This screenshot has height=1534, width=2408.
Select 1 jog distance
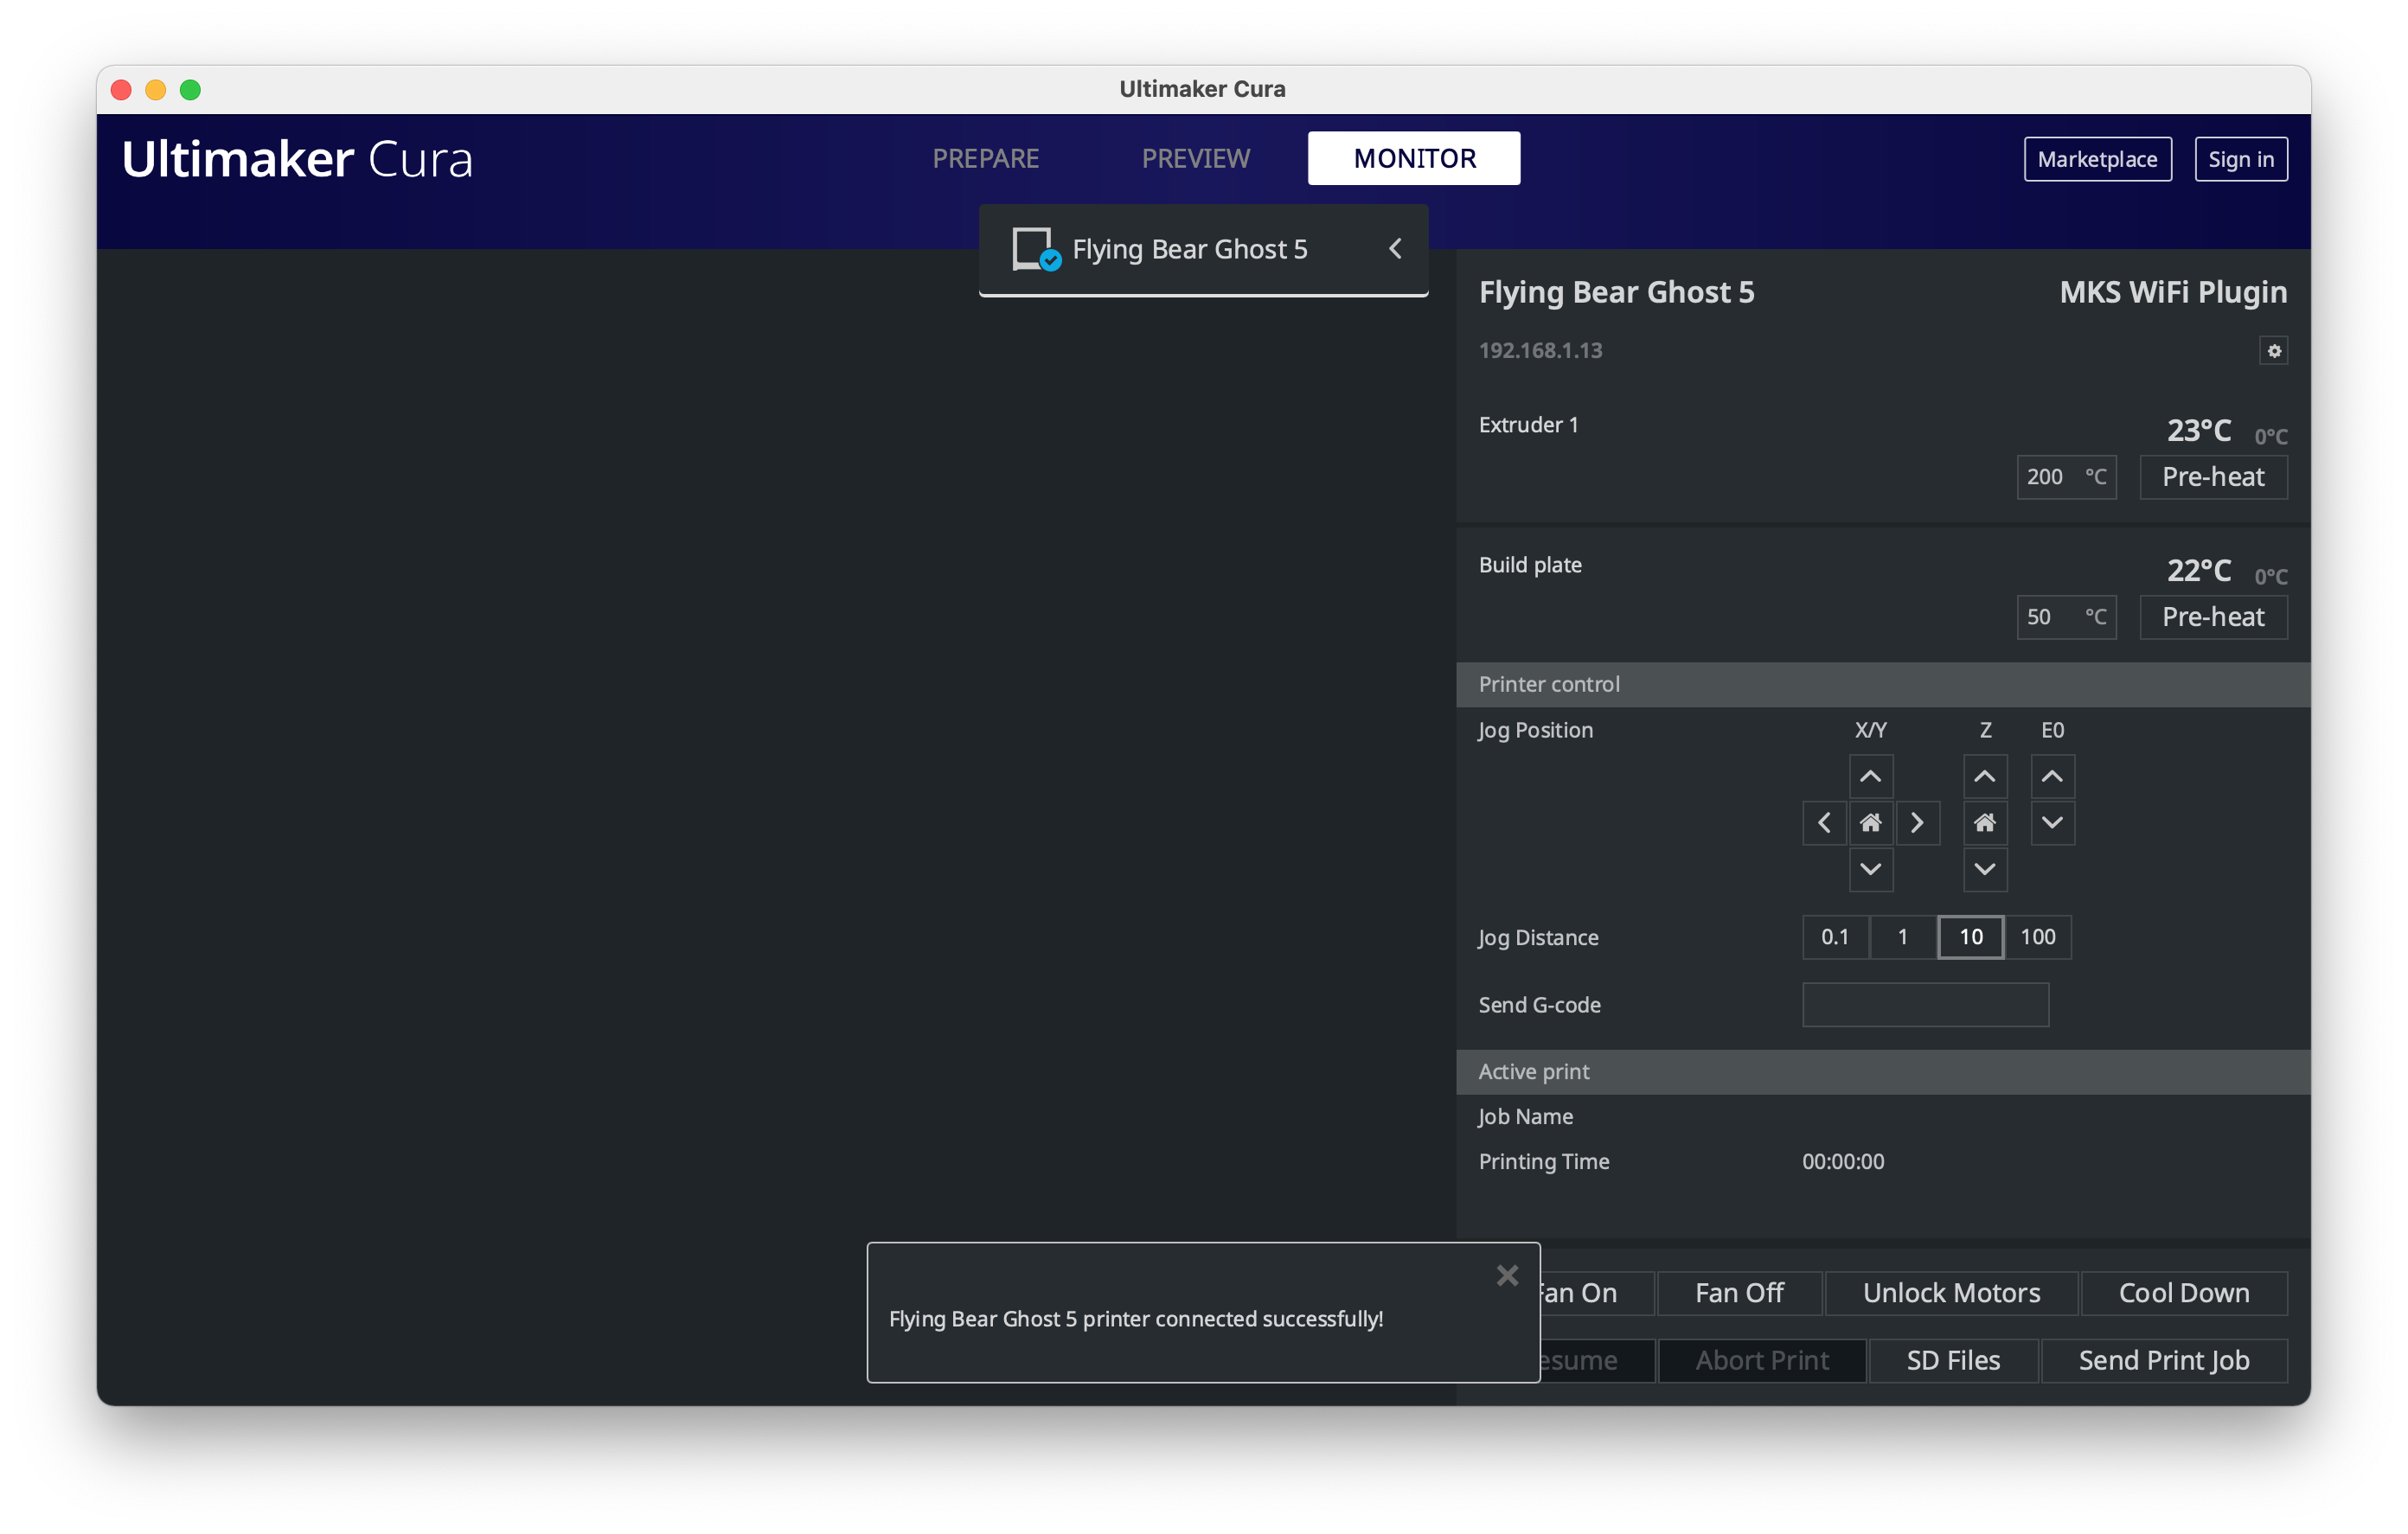[x=1902, y=937]
